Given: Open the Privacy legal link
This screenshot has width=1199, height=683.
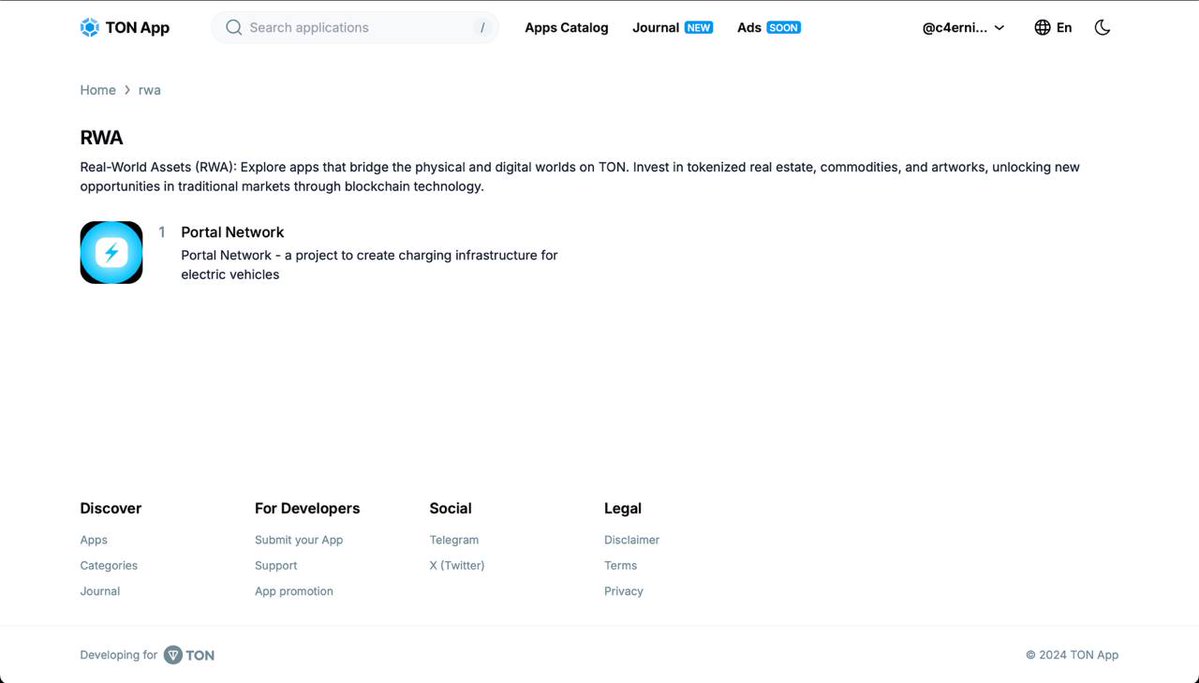Looking at the screenshot, I should coord(623,591).
